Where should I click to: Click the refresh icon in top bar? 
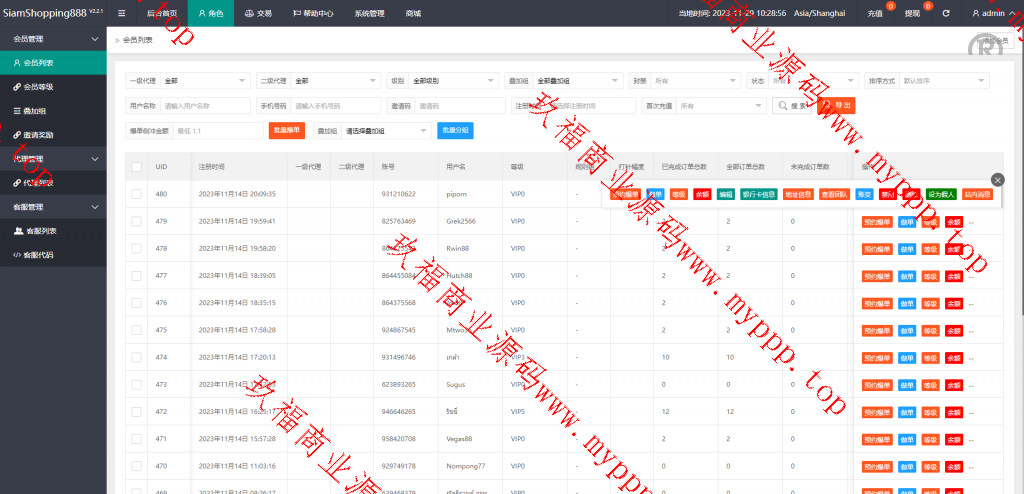946,13
